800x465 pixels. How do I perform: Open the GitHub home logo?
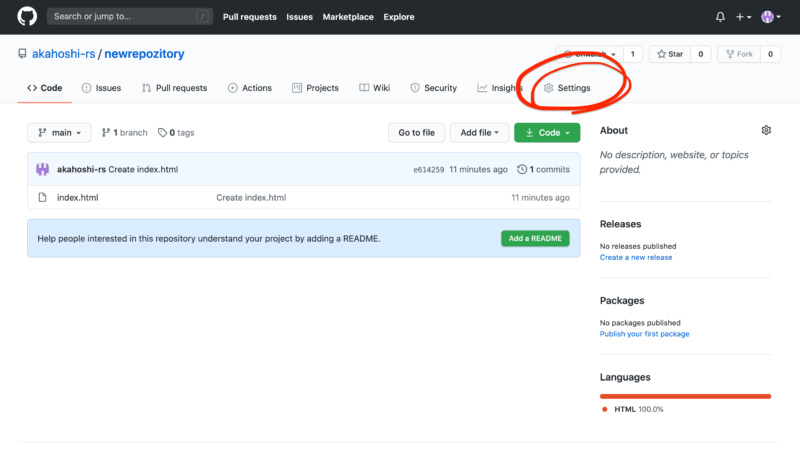click(x=27, y=16)
